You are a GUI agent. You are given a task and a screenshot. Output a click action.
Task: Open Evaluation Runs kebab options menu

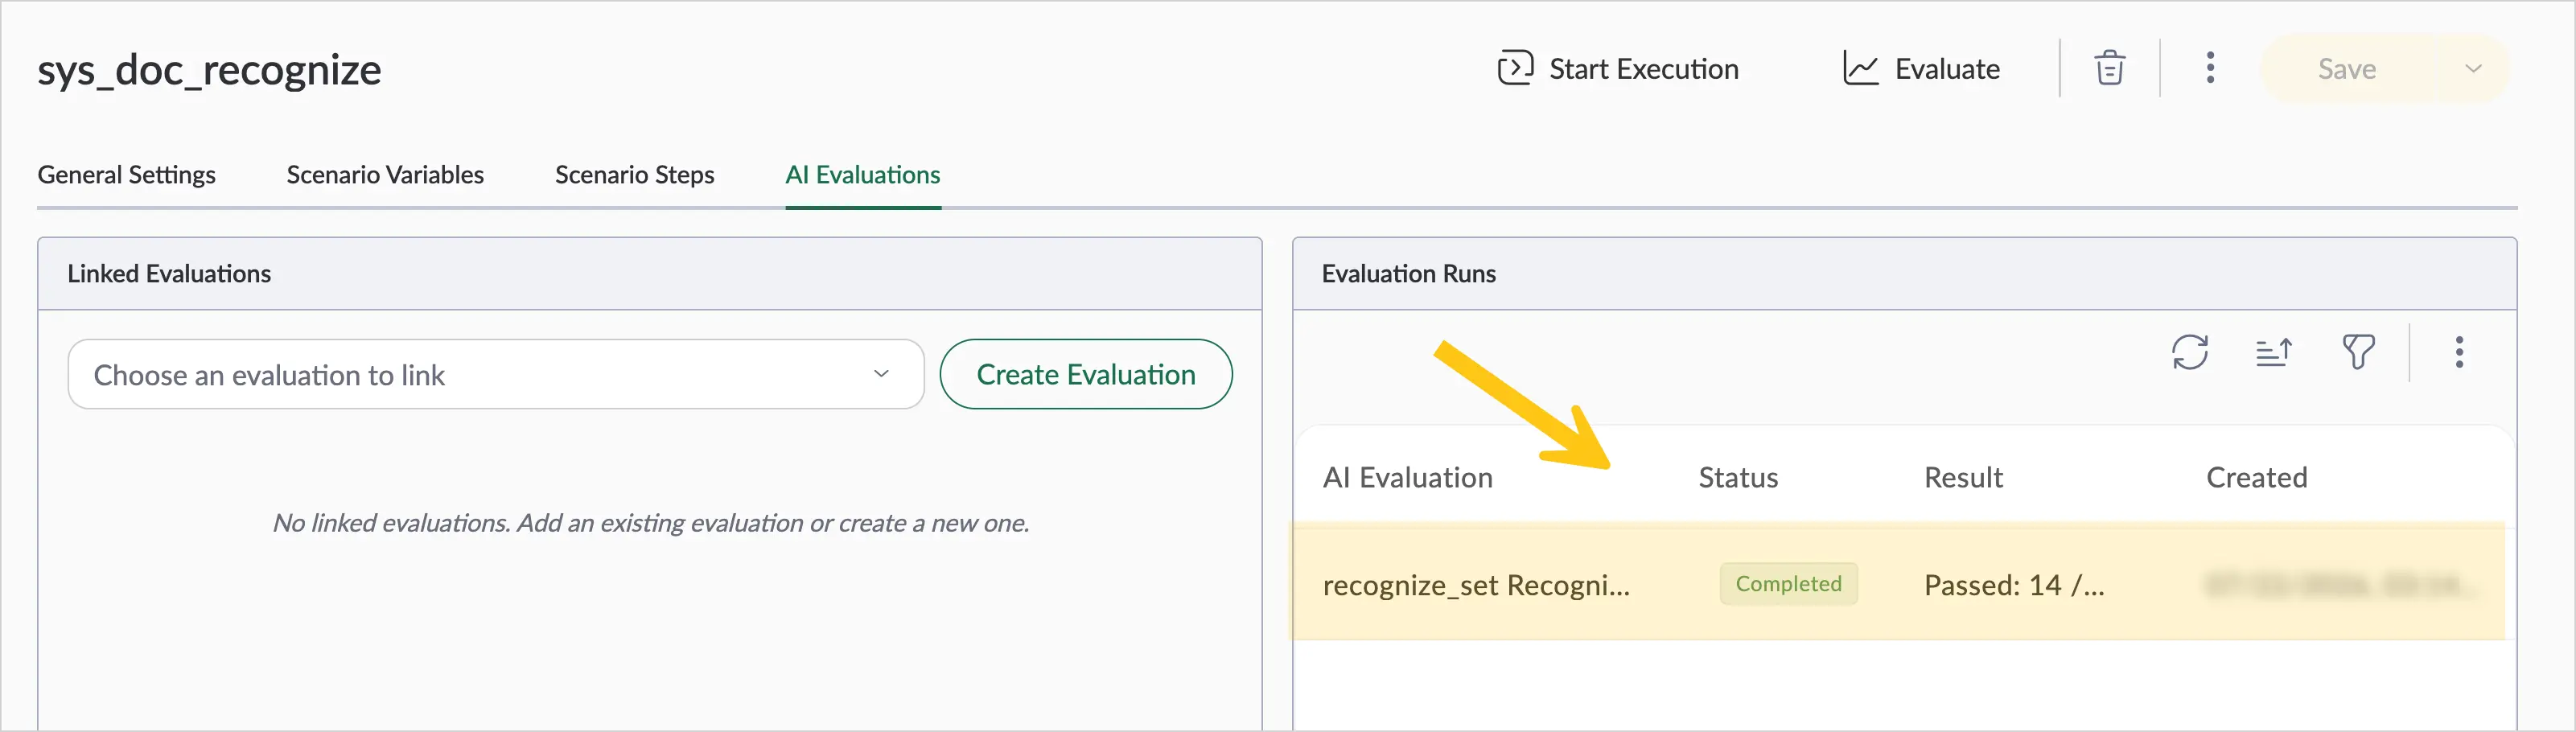(2459, 352)
